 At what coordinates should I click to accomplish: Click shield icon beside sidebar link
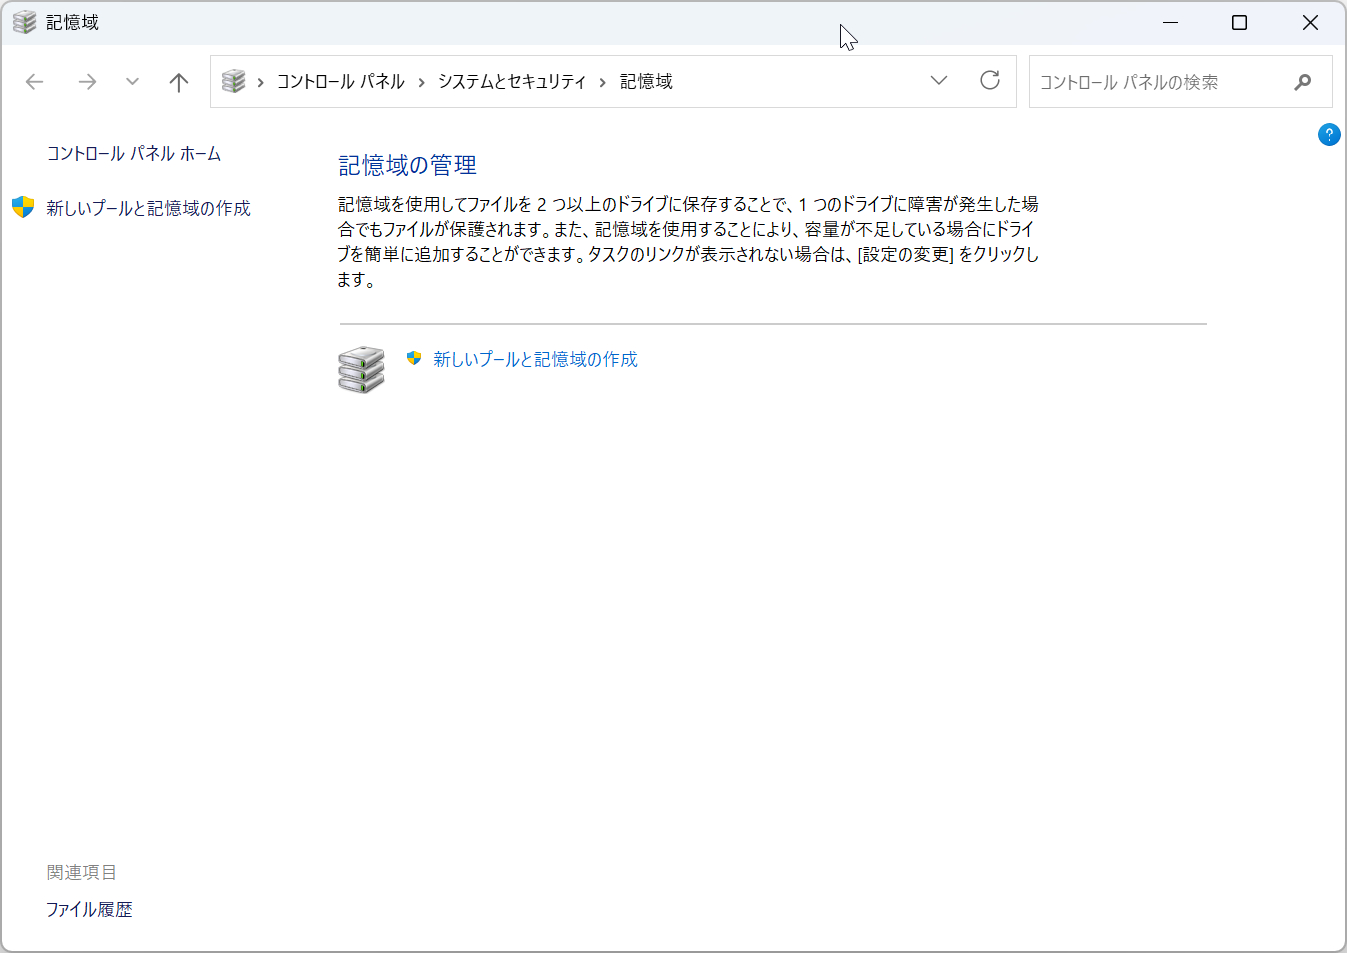[23, 207]
